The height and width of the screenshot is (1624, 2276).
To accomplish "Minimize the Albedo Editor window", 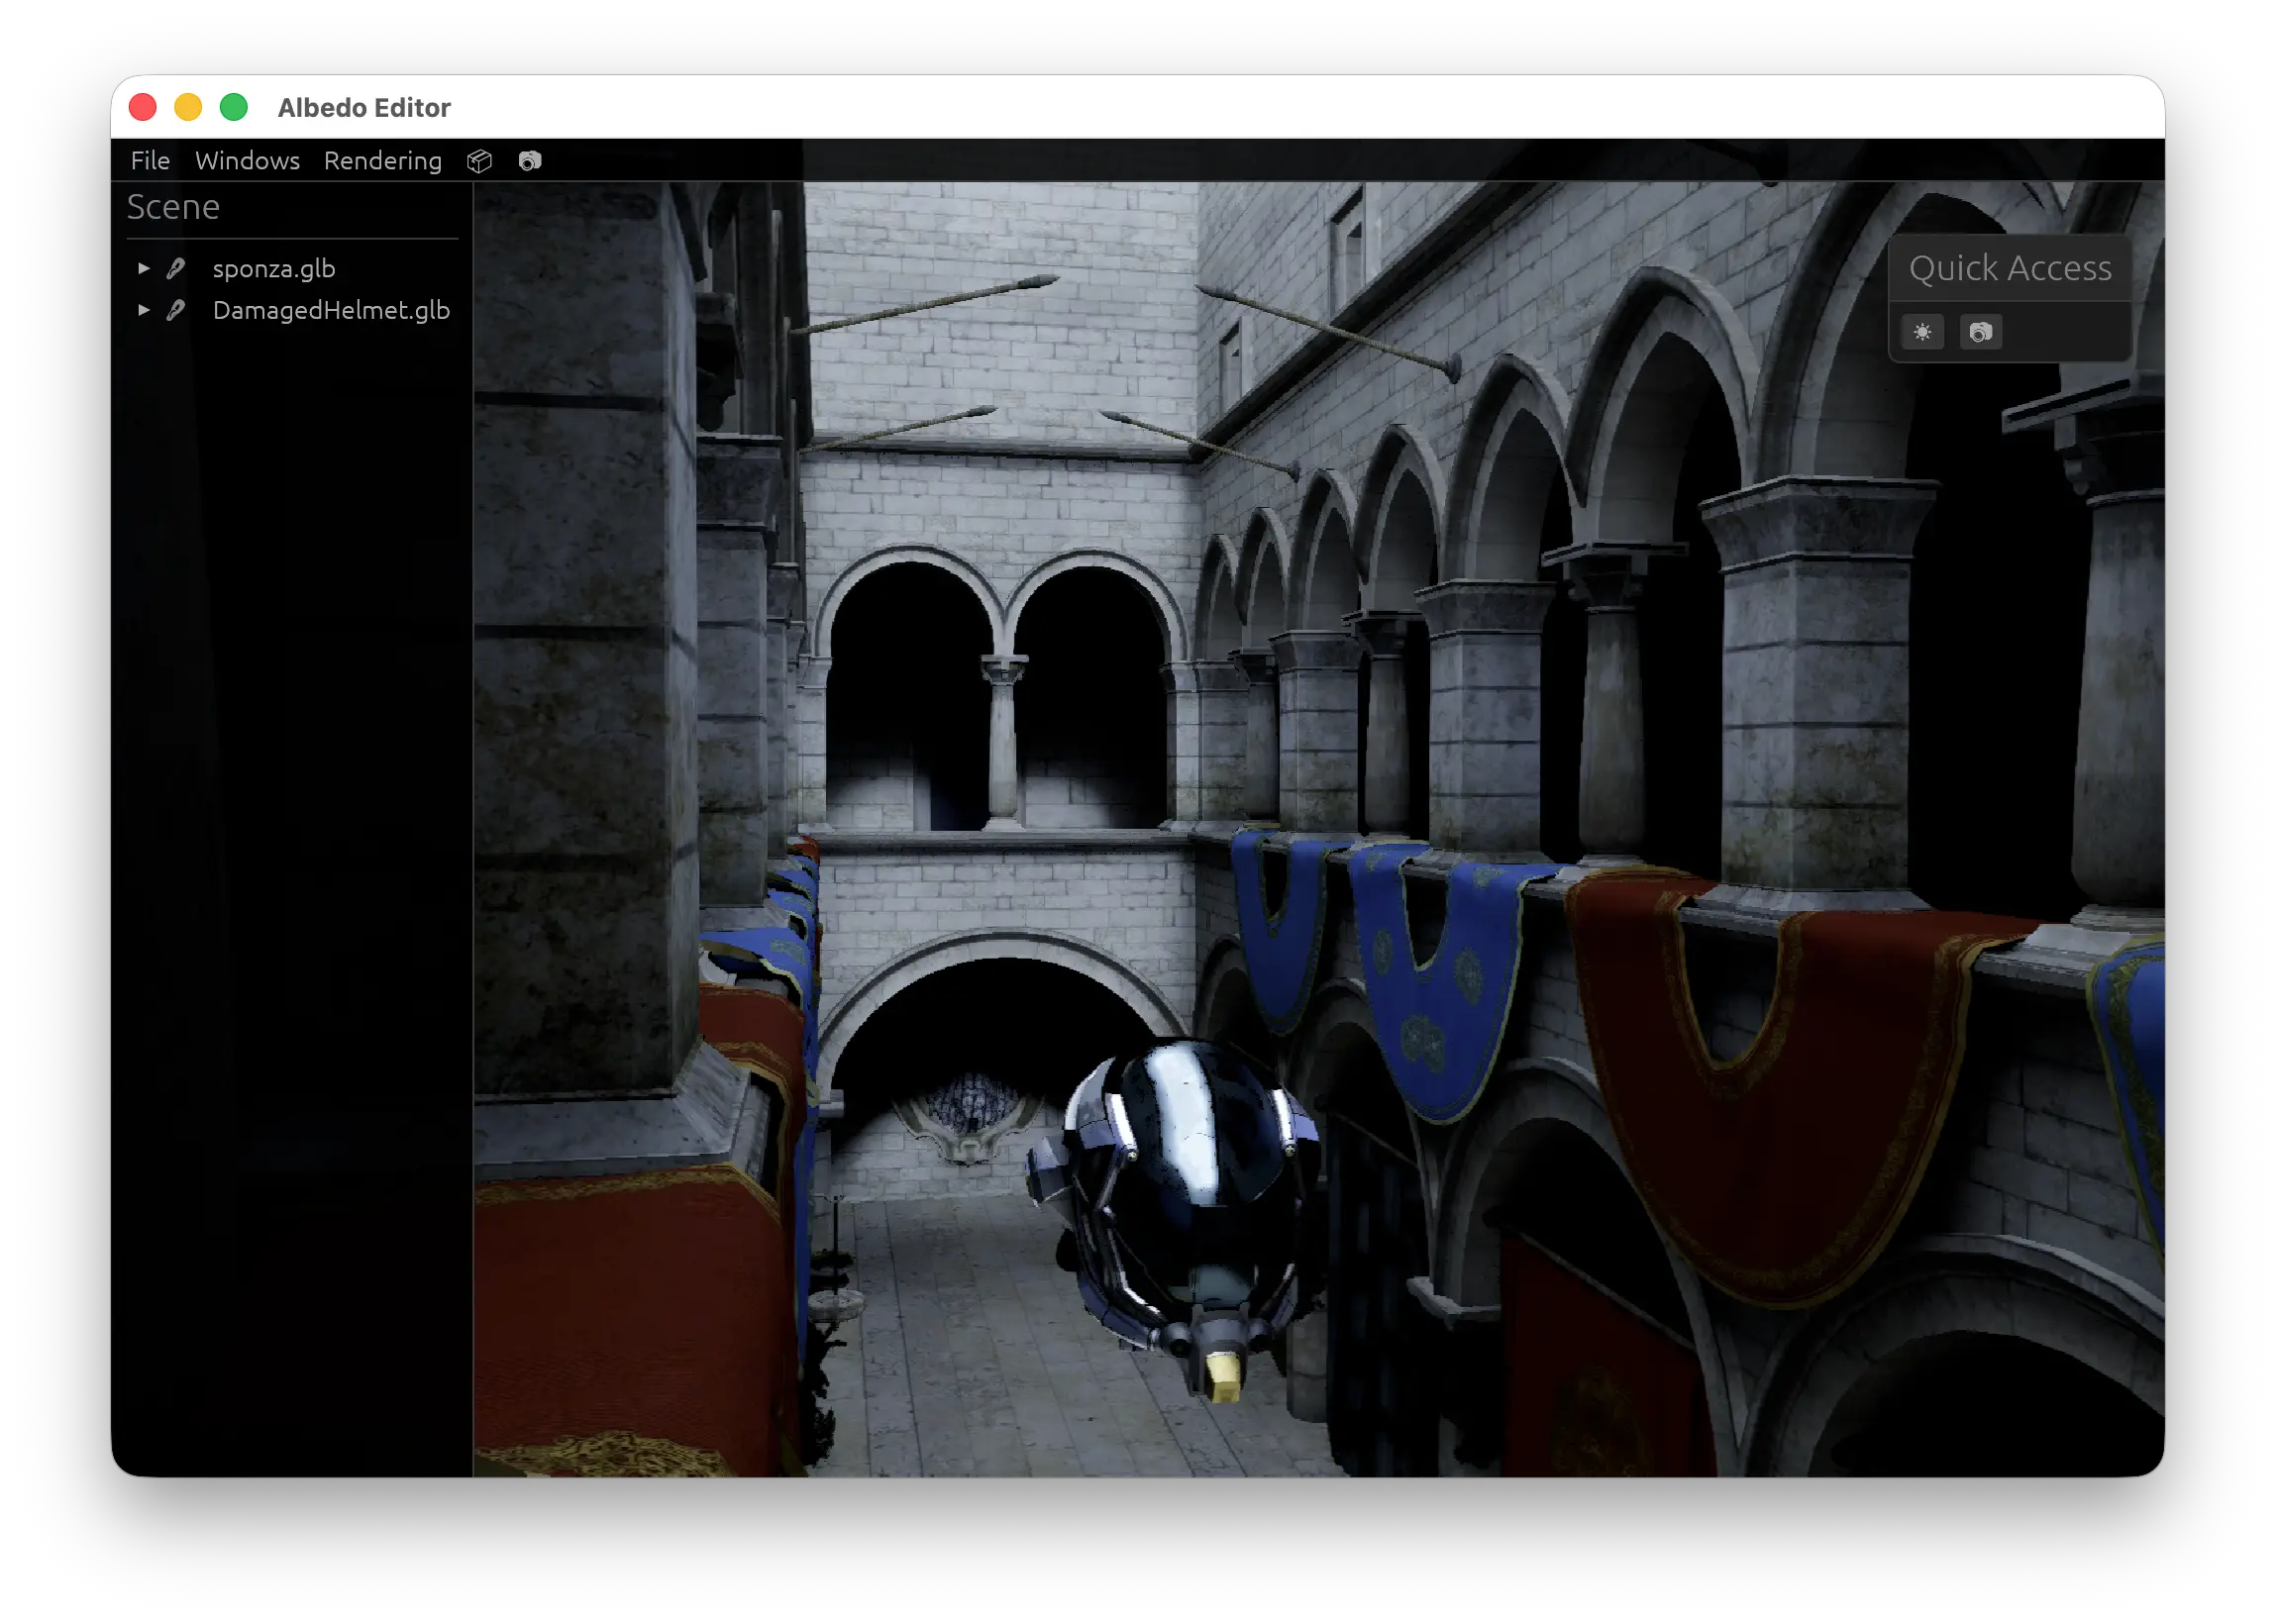I will [x=188, y=107].
